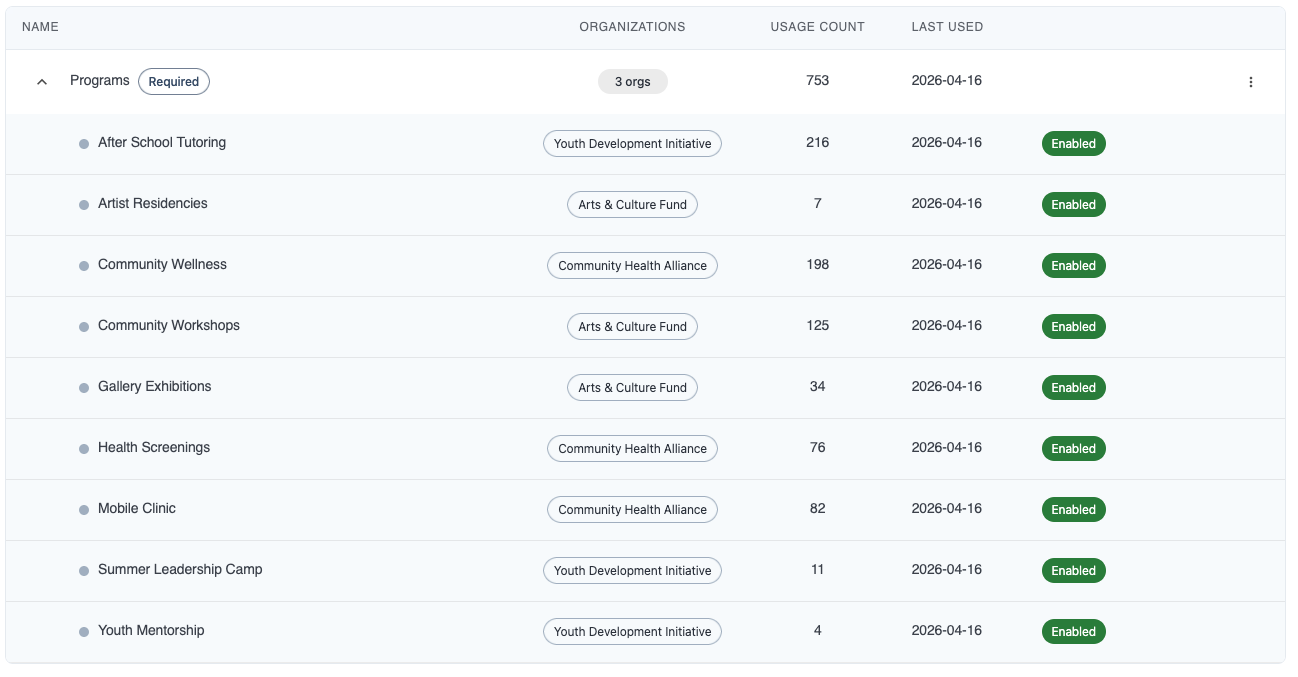Click the NAME column header
Viewport: 1298px width, 677px height.
40,27
